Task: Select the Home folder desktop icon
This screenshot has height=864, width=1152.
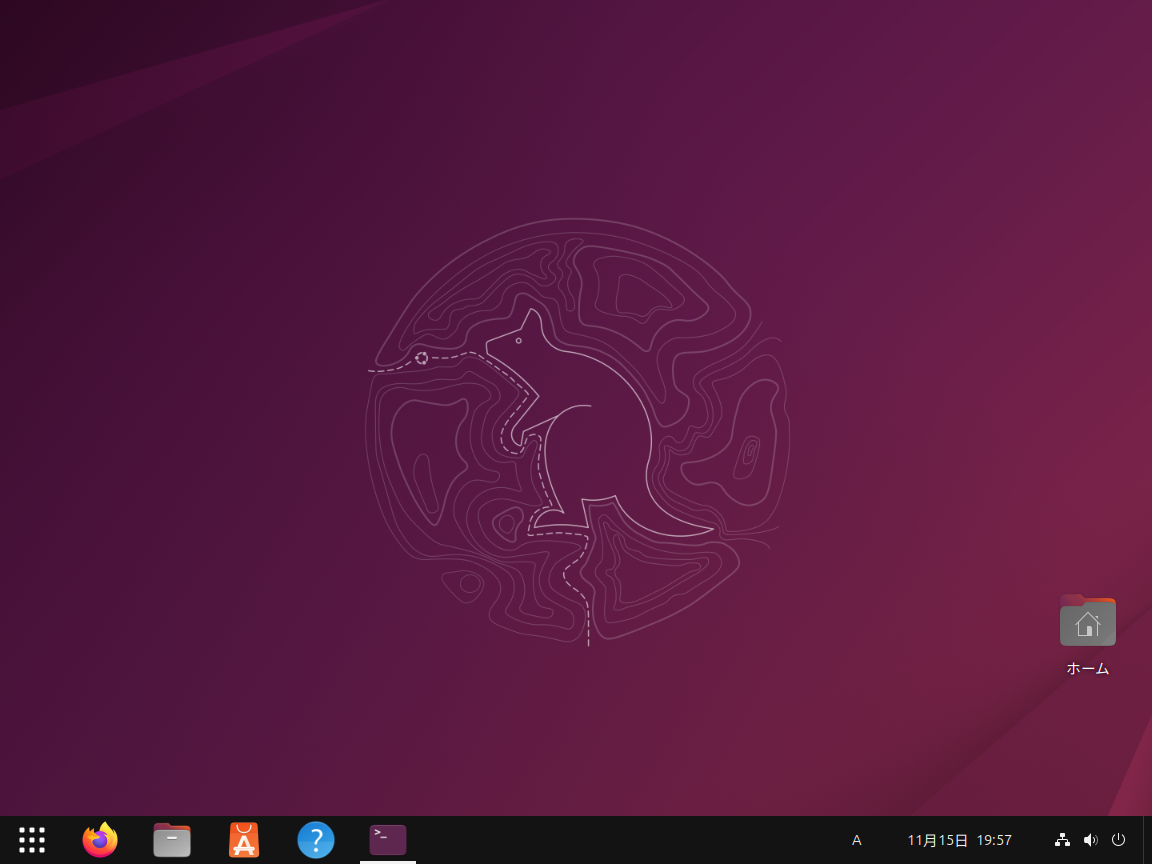Action: click(1088, 622)
